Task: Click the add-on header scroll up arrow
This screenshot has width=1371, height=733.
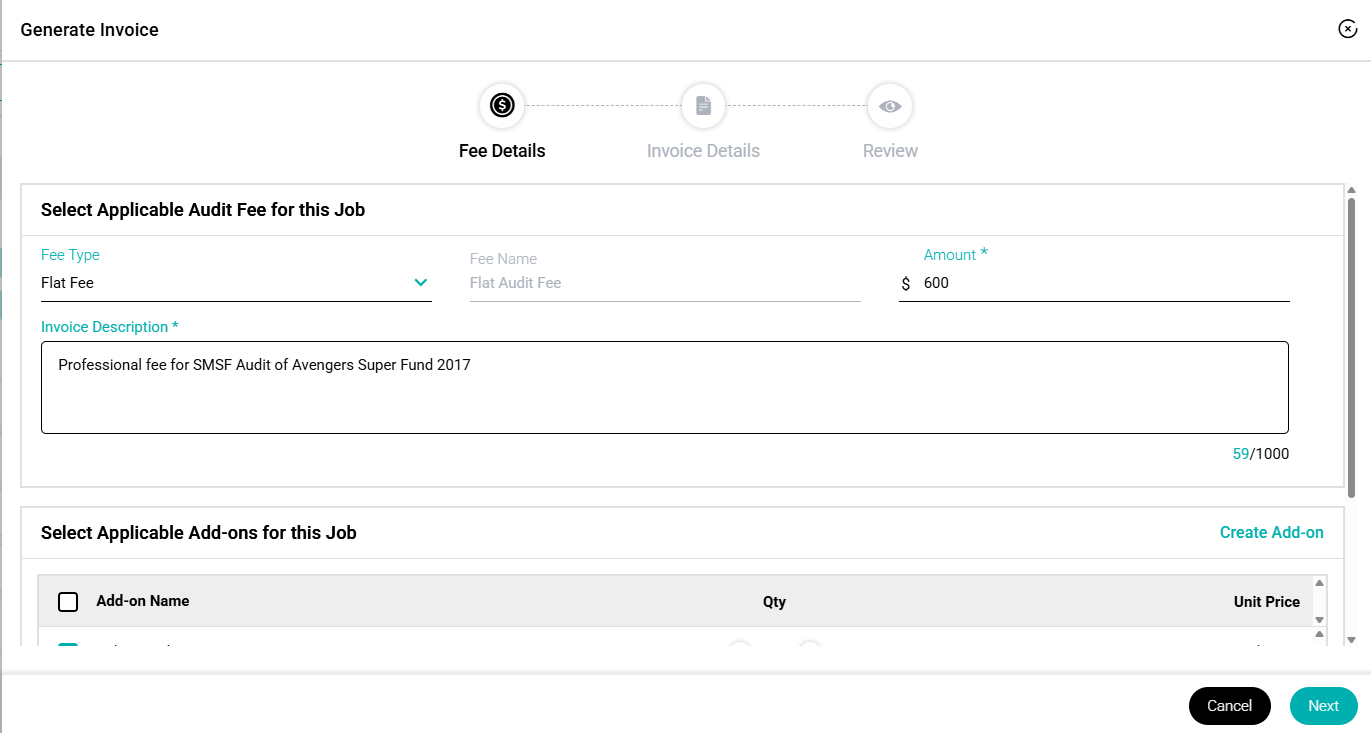Action: click(x=1319, y=583)
